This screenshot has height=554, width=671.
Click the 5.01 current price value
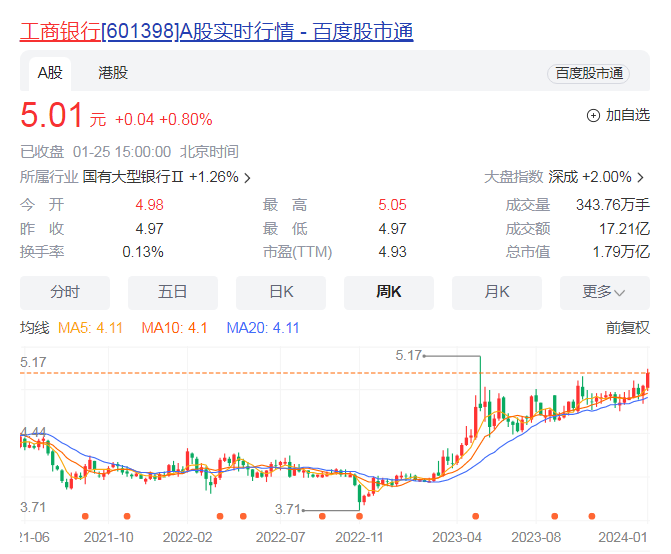pyautogui.click(x=51, y=115)
